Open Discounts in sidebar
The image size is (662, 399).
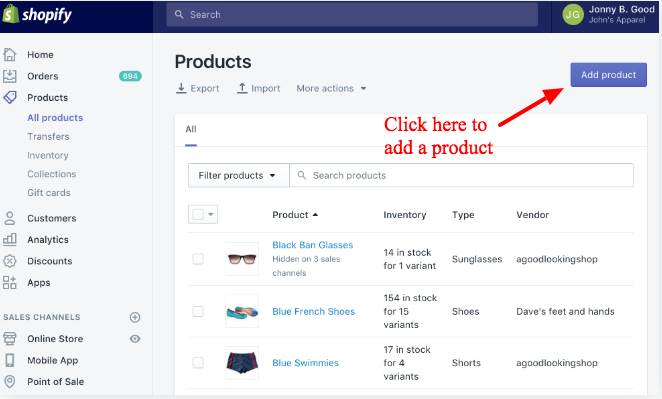pyautogui.click(x=49, y=261)
